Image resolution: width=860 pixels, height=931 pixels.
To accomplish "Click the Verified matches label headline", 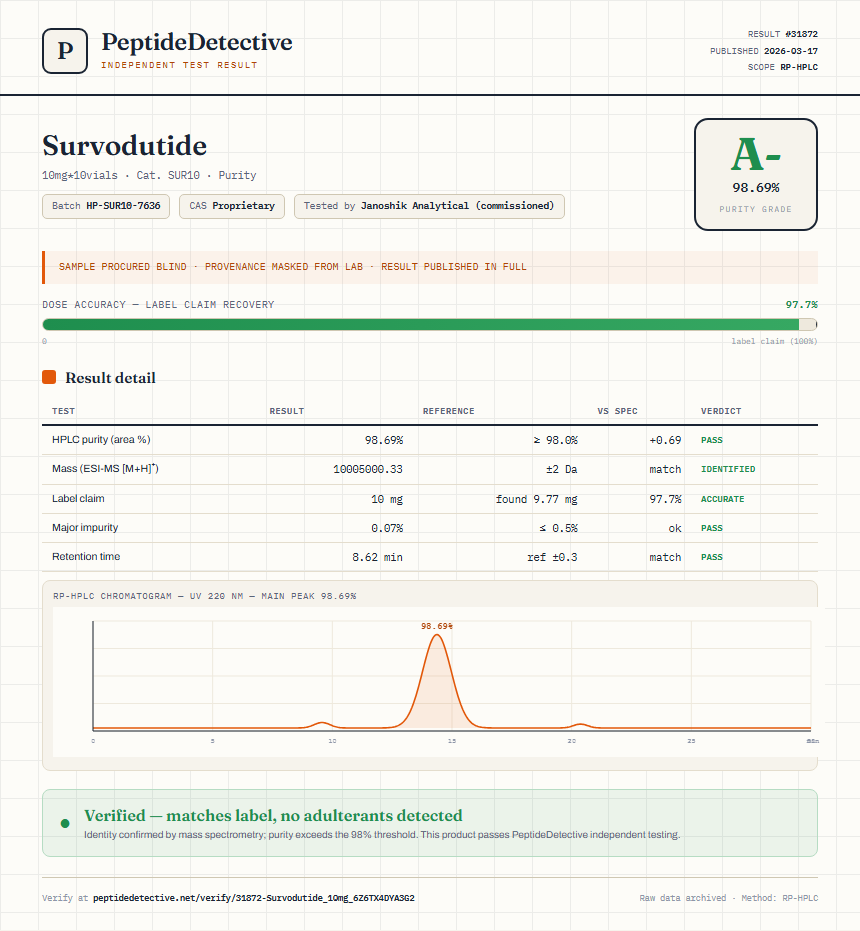I will click(273, 815).
